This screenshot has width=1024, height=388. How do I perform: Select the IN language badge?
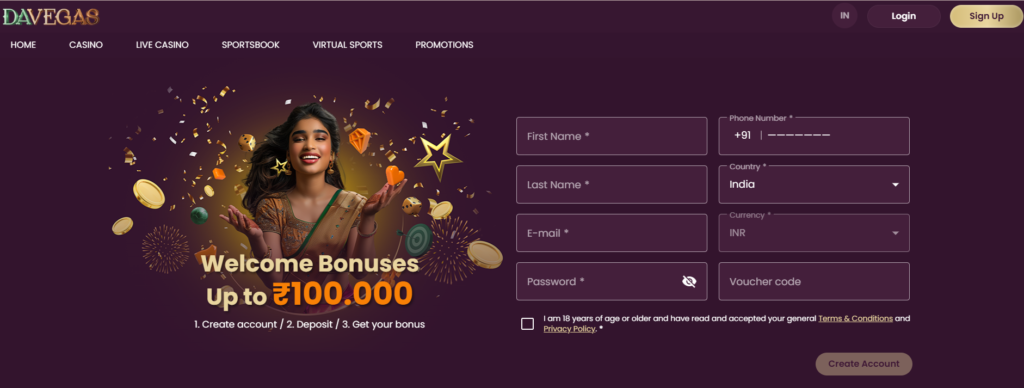844,16
